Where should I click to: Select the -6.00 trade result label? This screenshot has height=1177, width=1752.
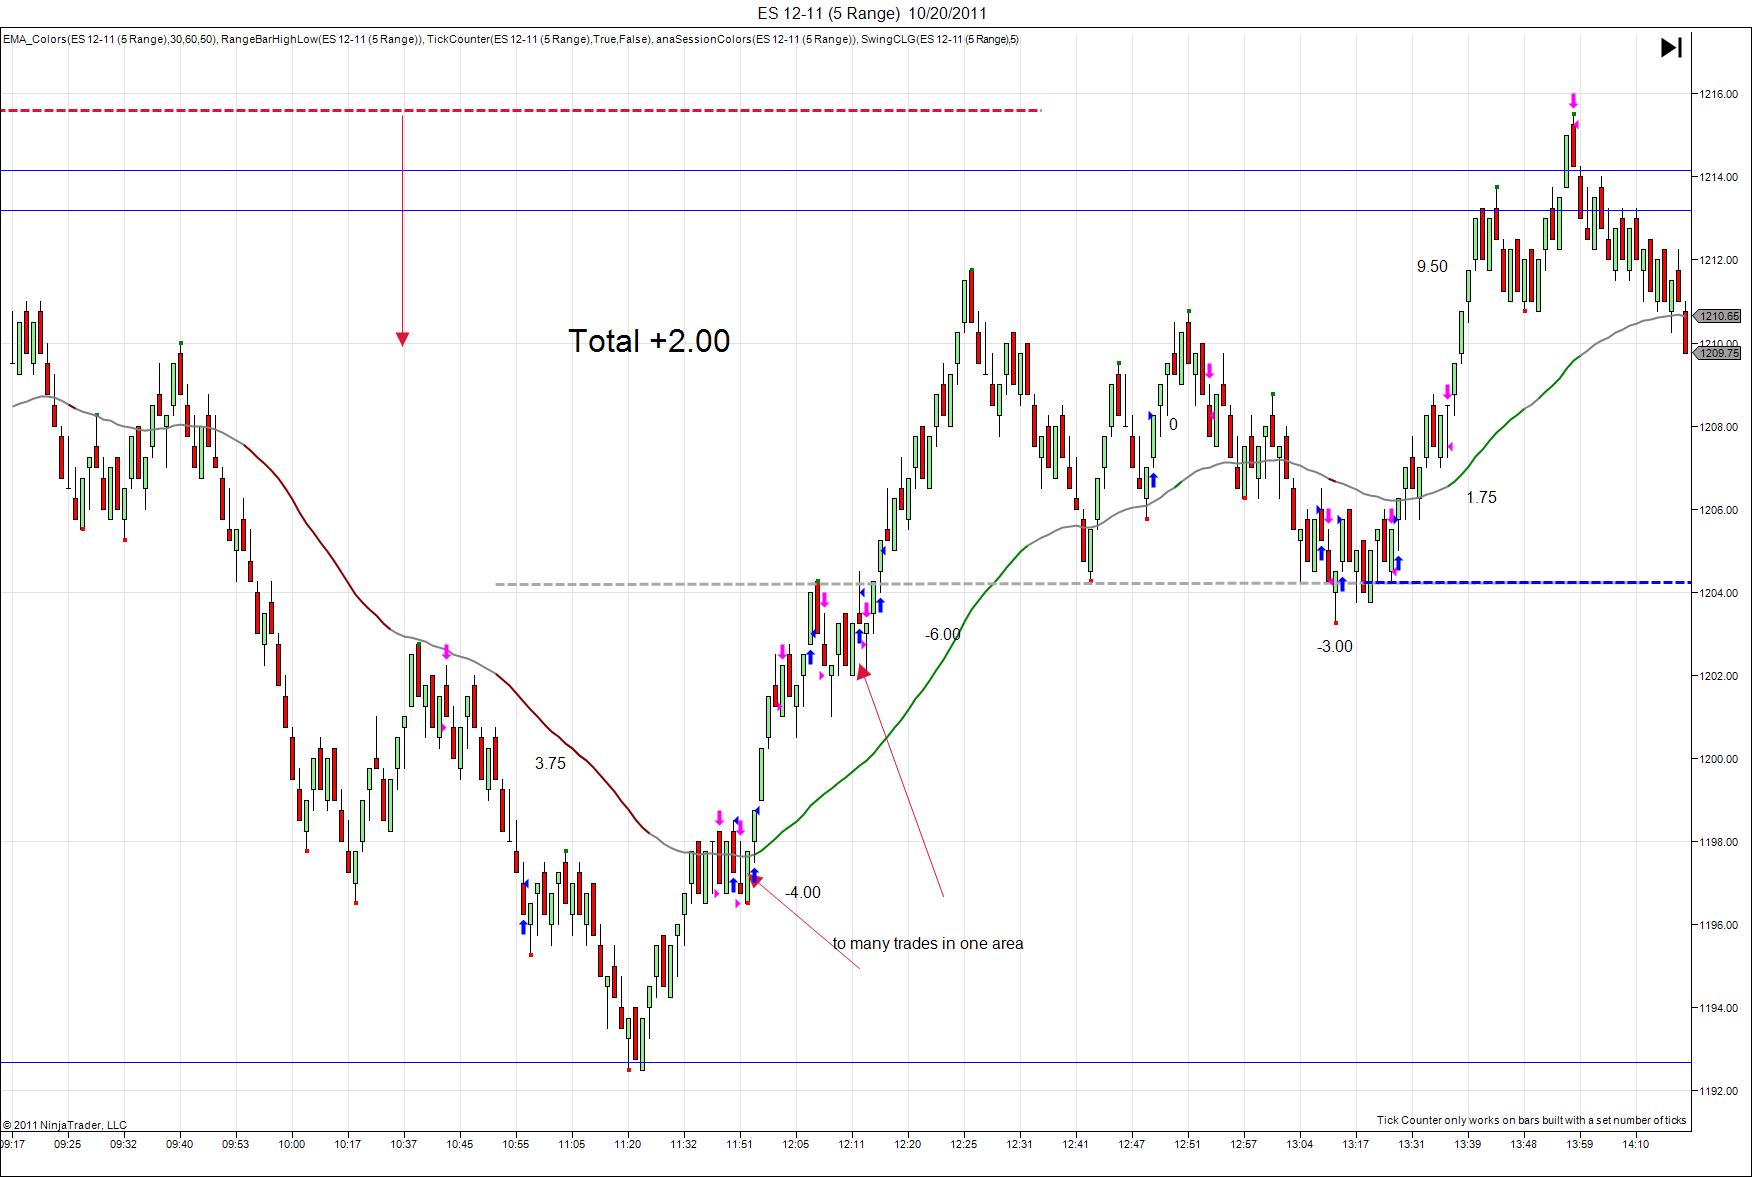point(942,634)
